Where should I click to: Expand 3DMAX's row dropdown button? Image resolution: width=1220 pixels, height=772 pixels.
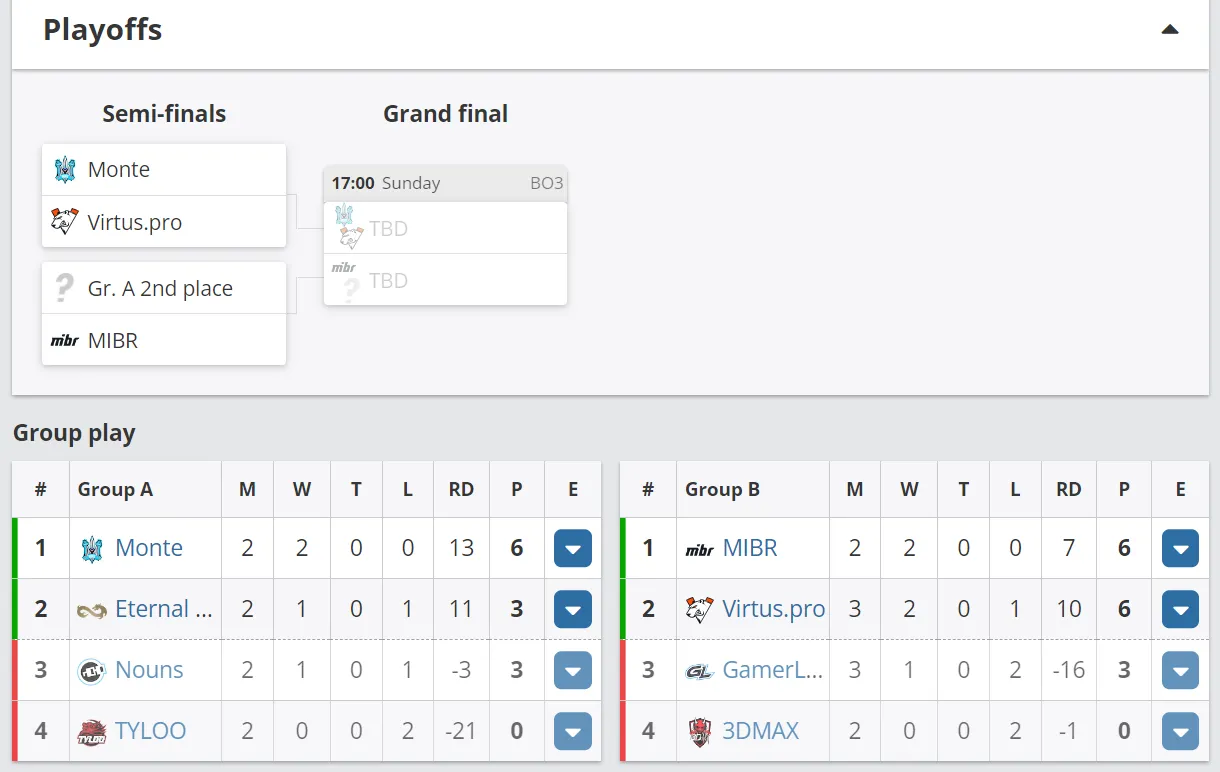pos(1180,731)
